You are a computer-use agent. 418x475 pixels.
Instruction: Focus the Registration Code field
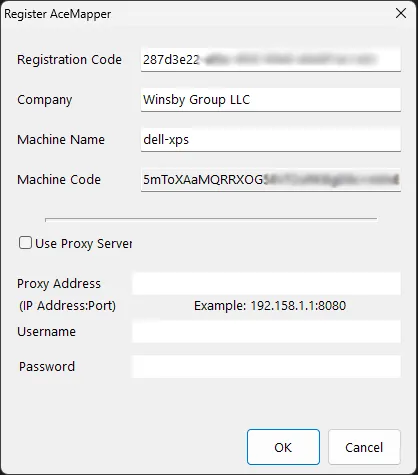(271, 60)
